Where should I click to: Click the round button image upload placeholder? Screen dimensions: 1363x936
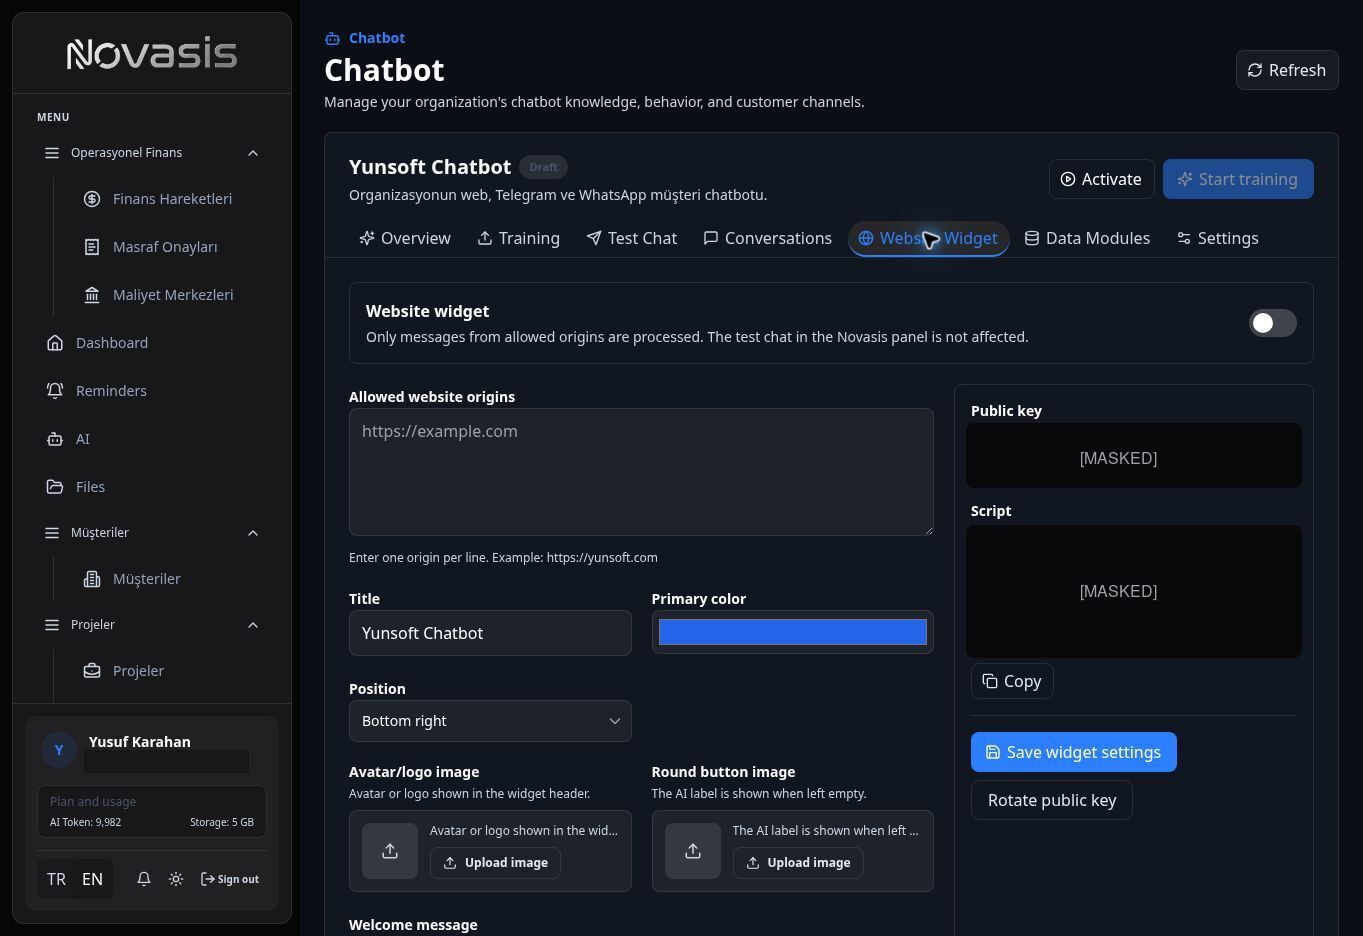[x=693, y=851]
